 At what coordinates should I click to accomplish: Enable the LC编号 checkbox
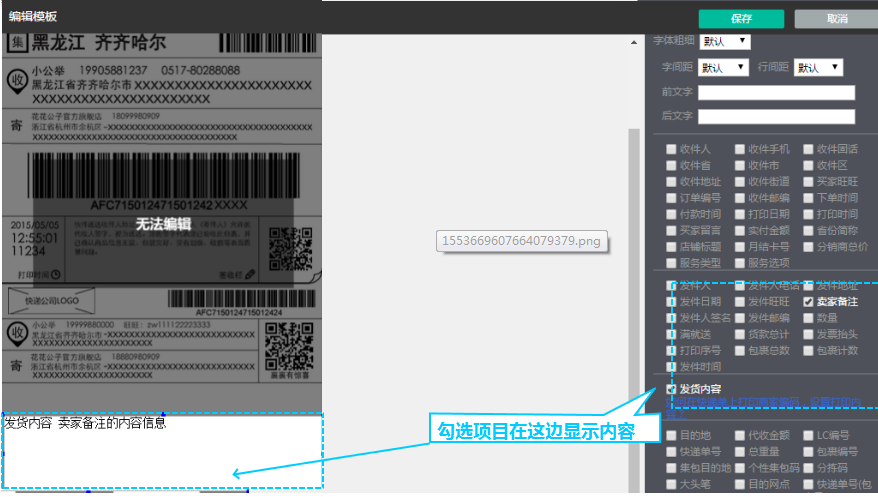pyautogui.click(x=808, y=435)
